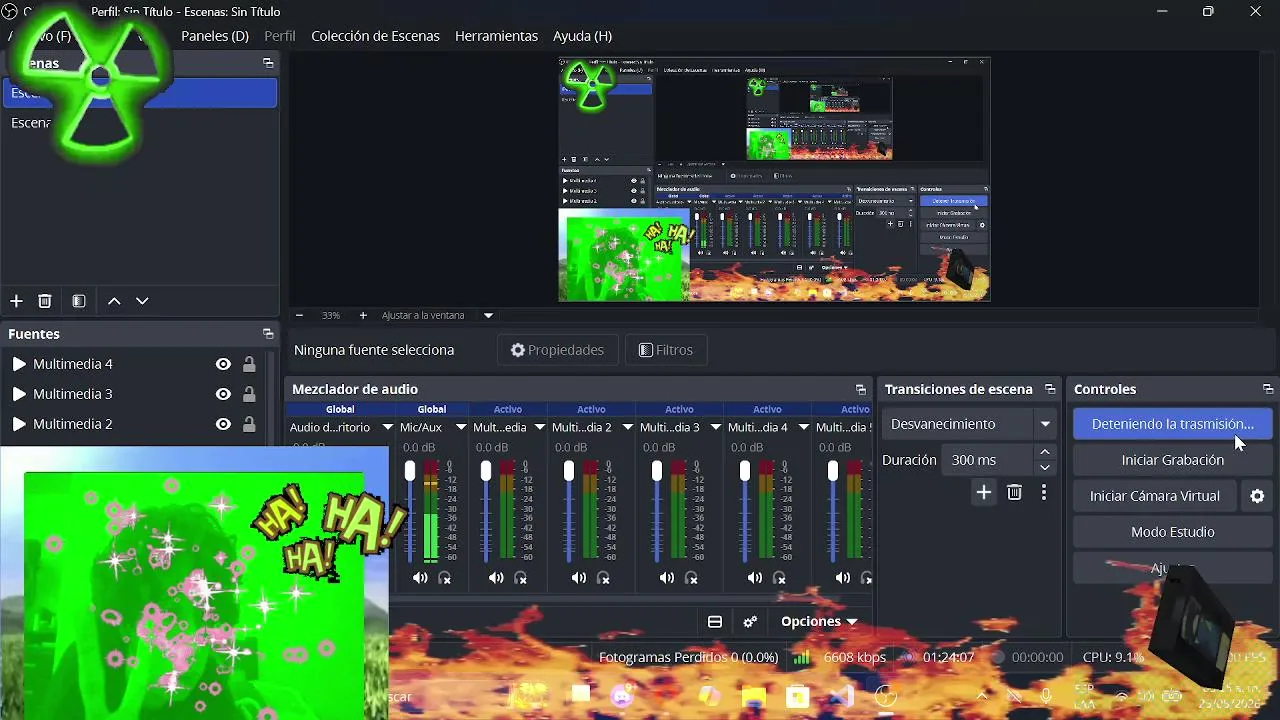Mute the Multi...dia 2 audio channel
1280x720 pixels.
tap(579, 578)
